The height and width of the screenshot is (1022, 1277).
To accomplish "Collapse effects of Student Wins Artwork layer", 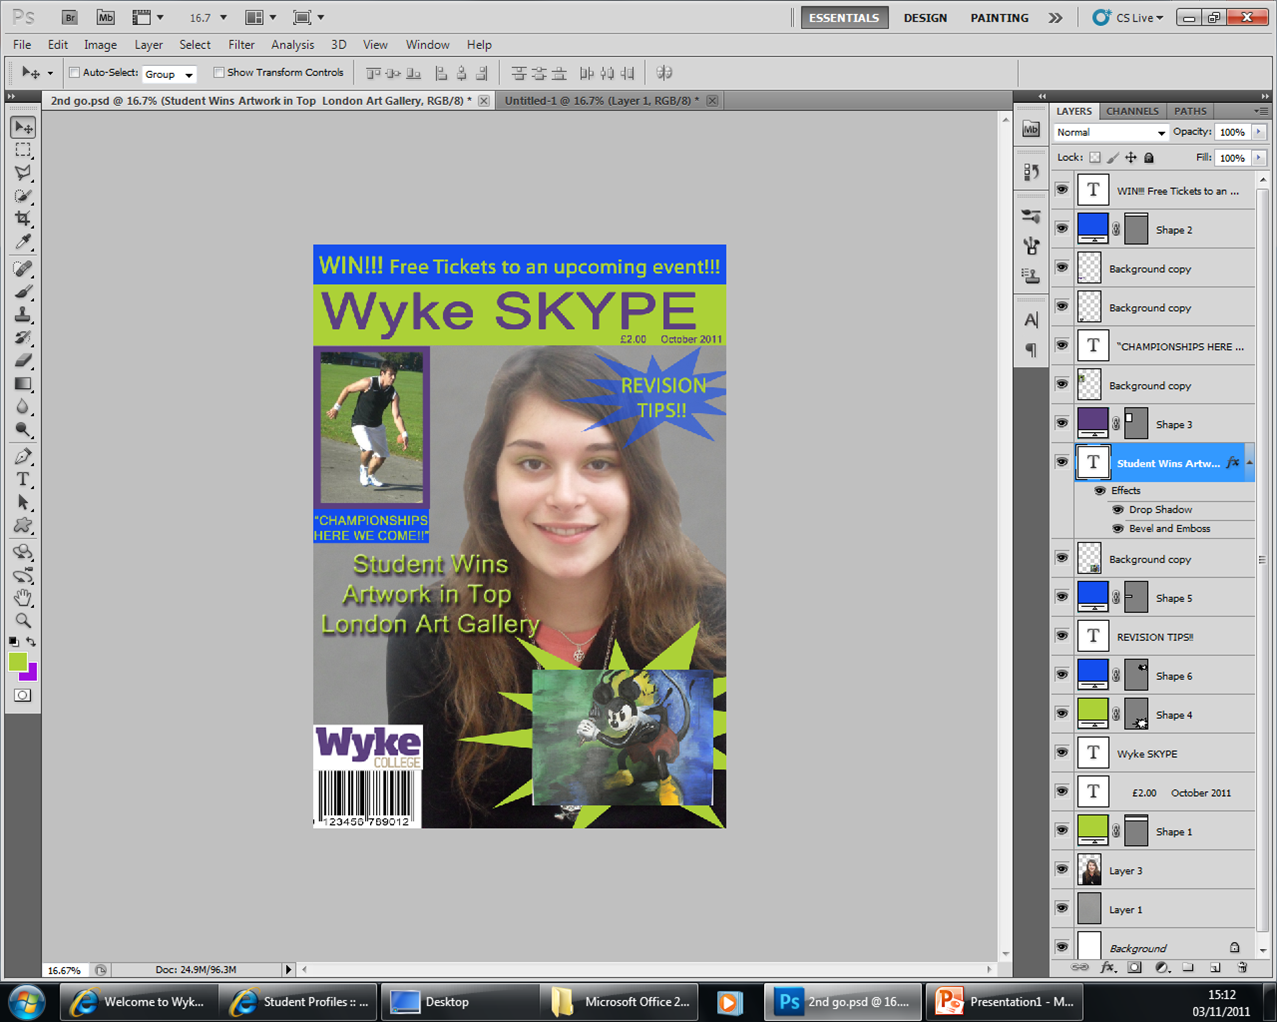I will pos(1249,463).
